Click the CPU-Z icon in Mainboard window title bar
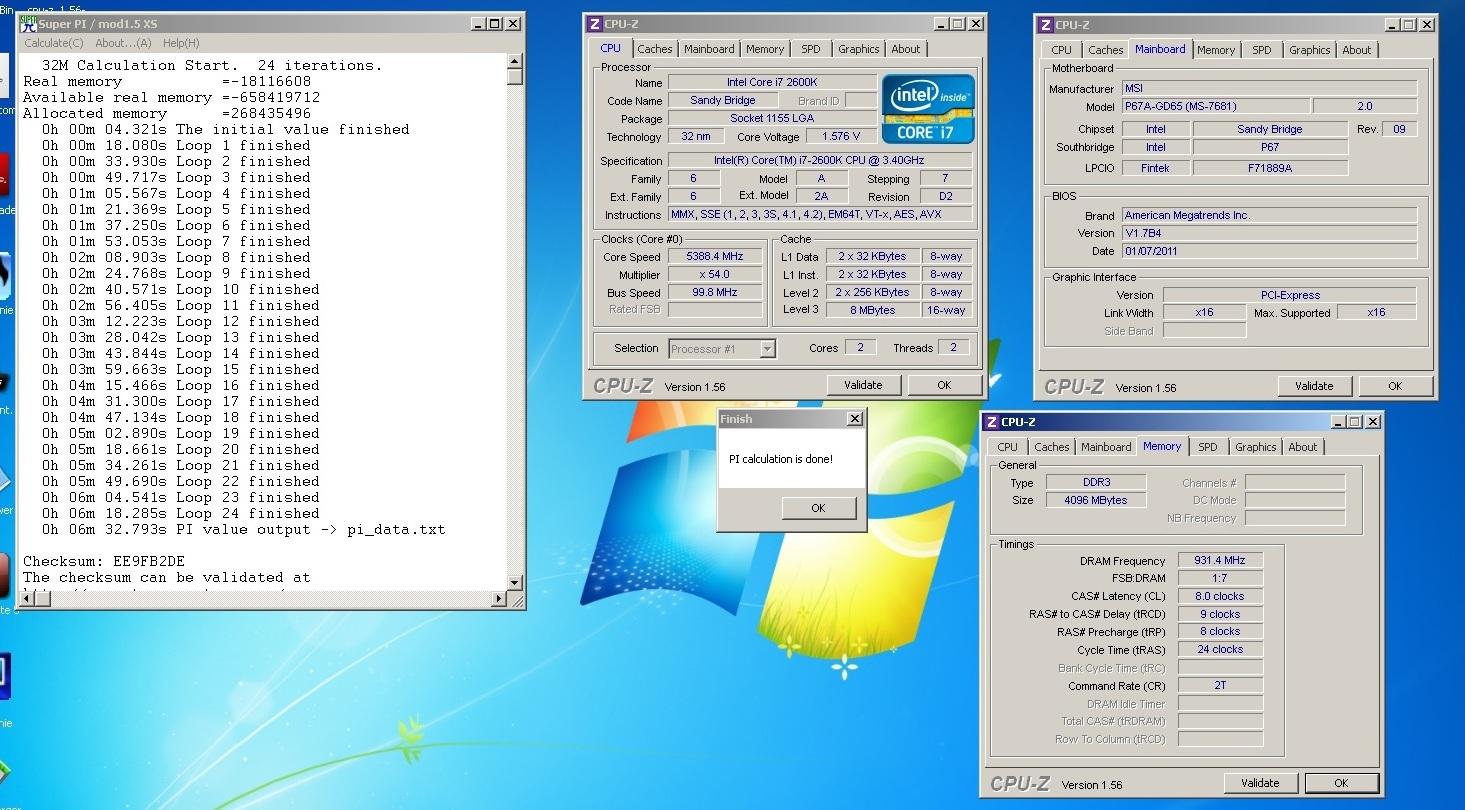This screenshot has width=1465, height=810. point(1046,25)
